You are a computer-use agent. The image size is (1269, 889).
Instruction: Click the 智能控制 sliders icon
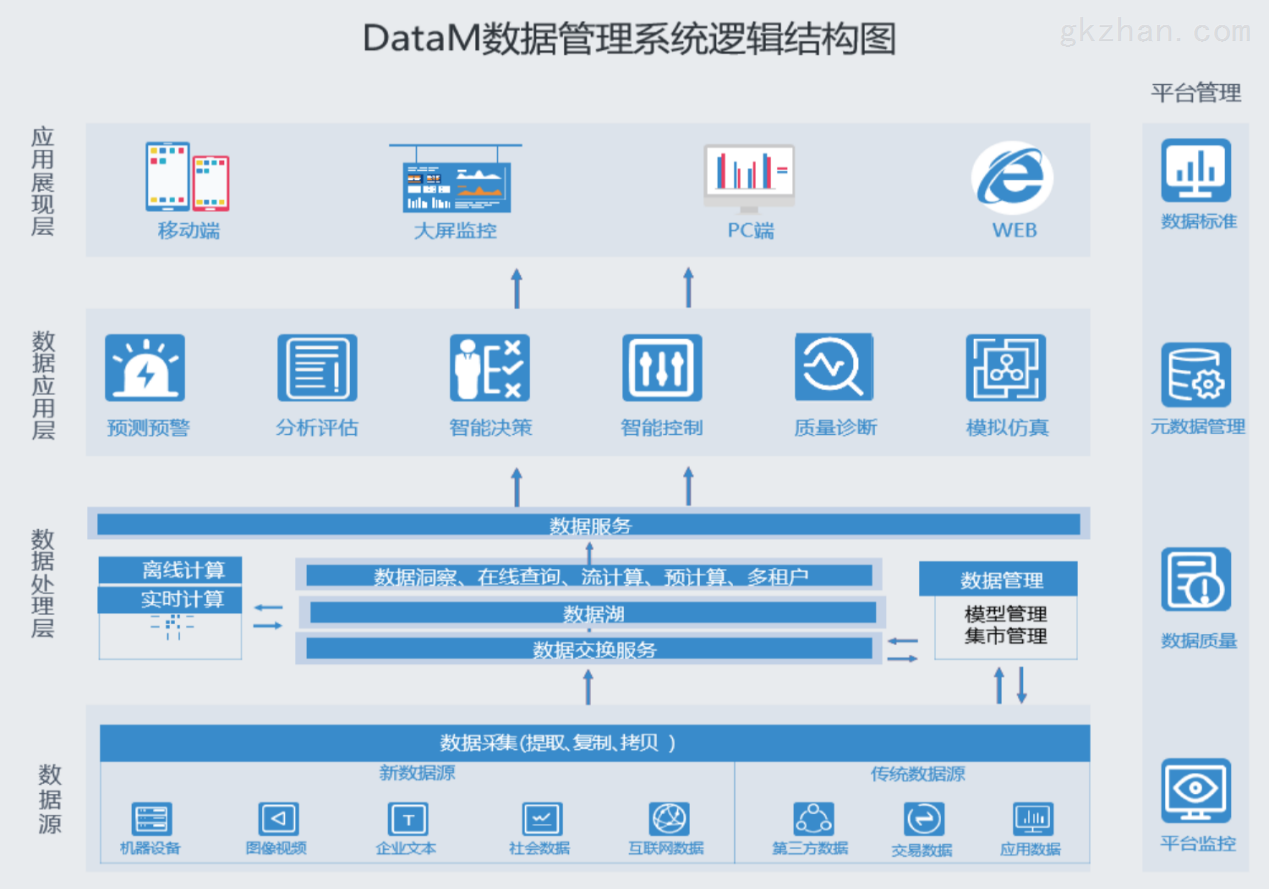[x=662, y=366]
